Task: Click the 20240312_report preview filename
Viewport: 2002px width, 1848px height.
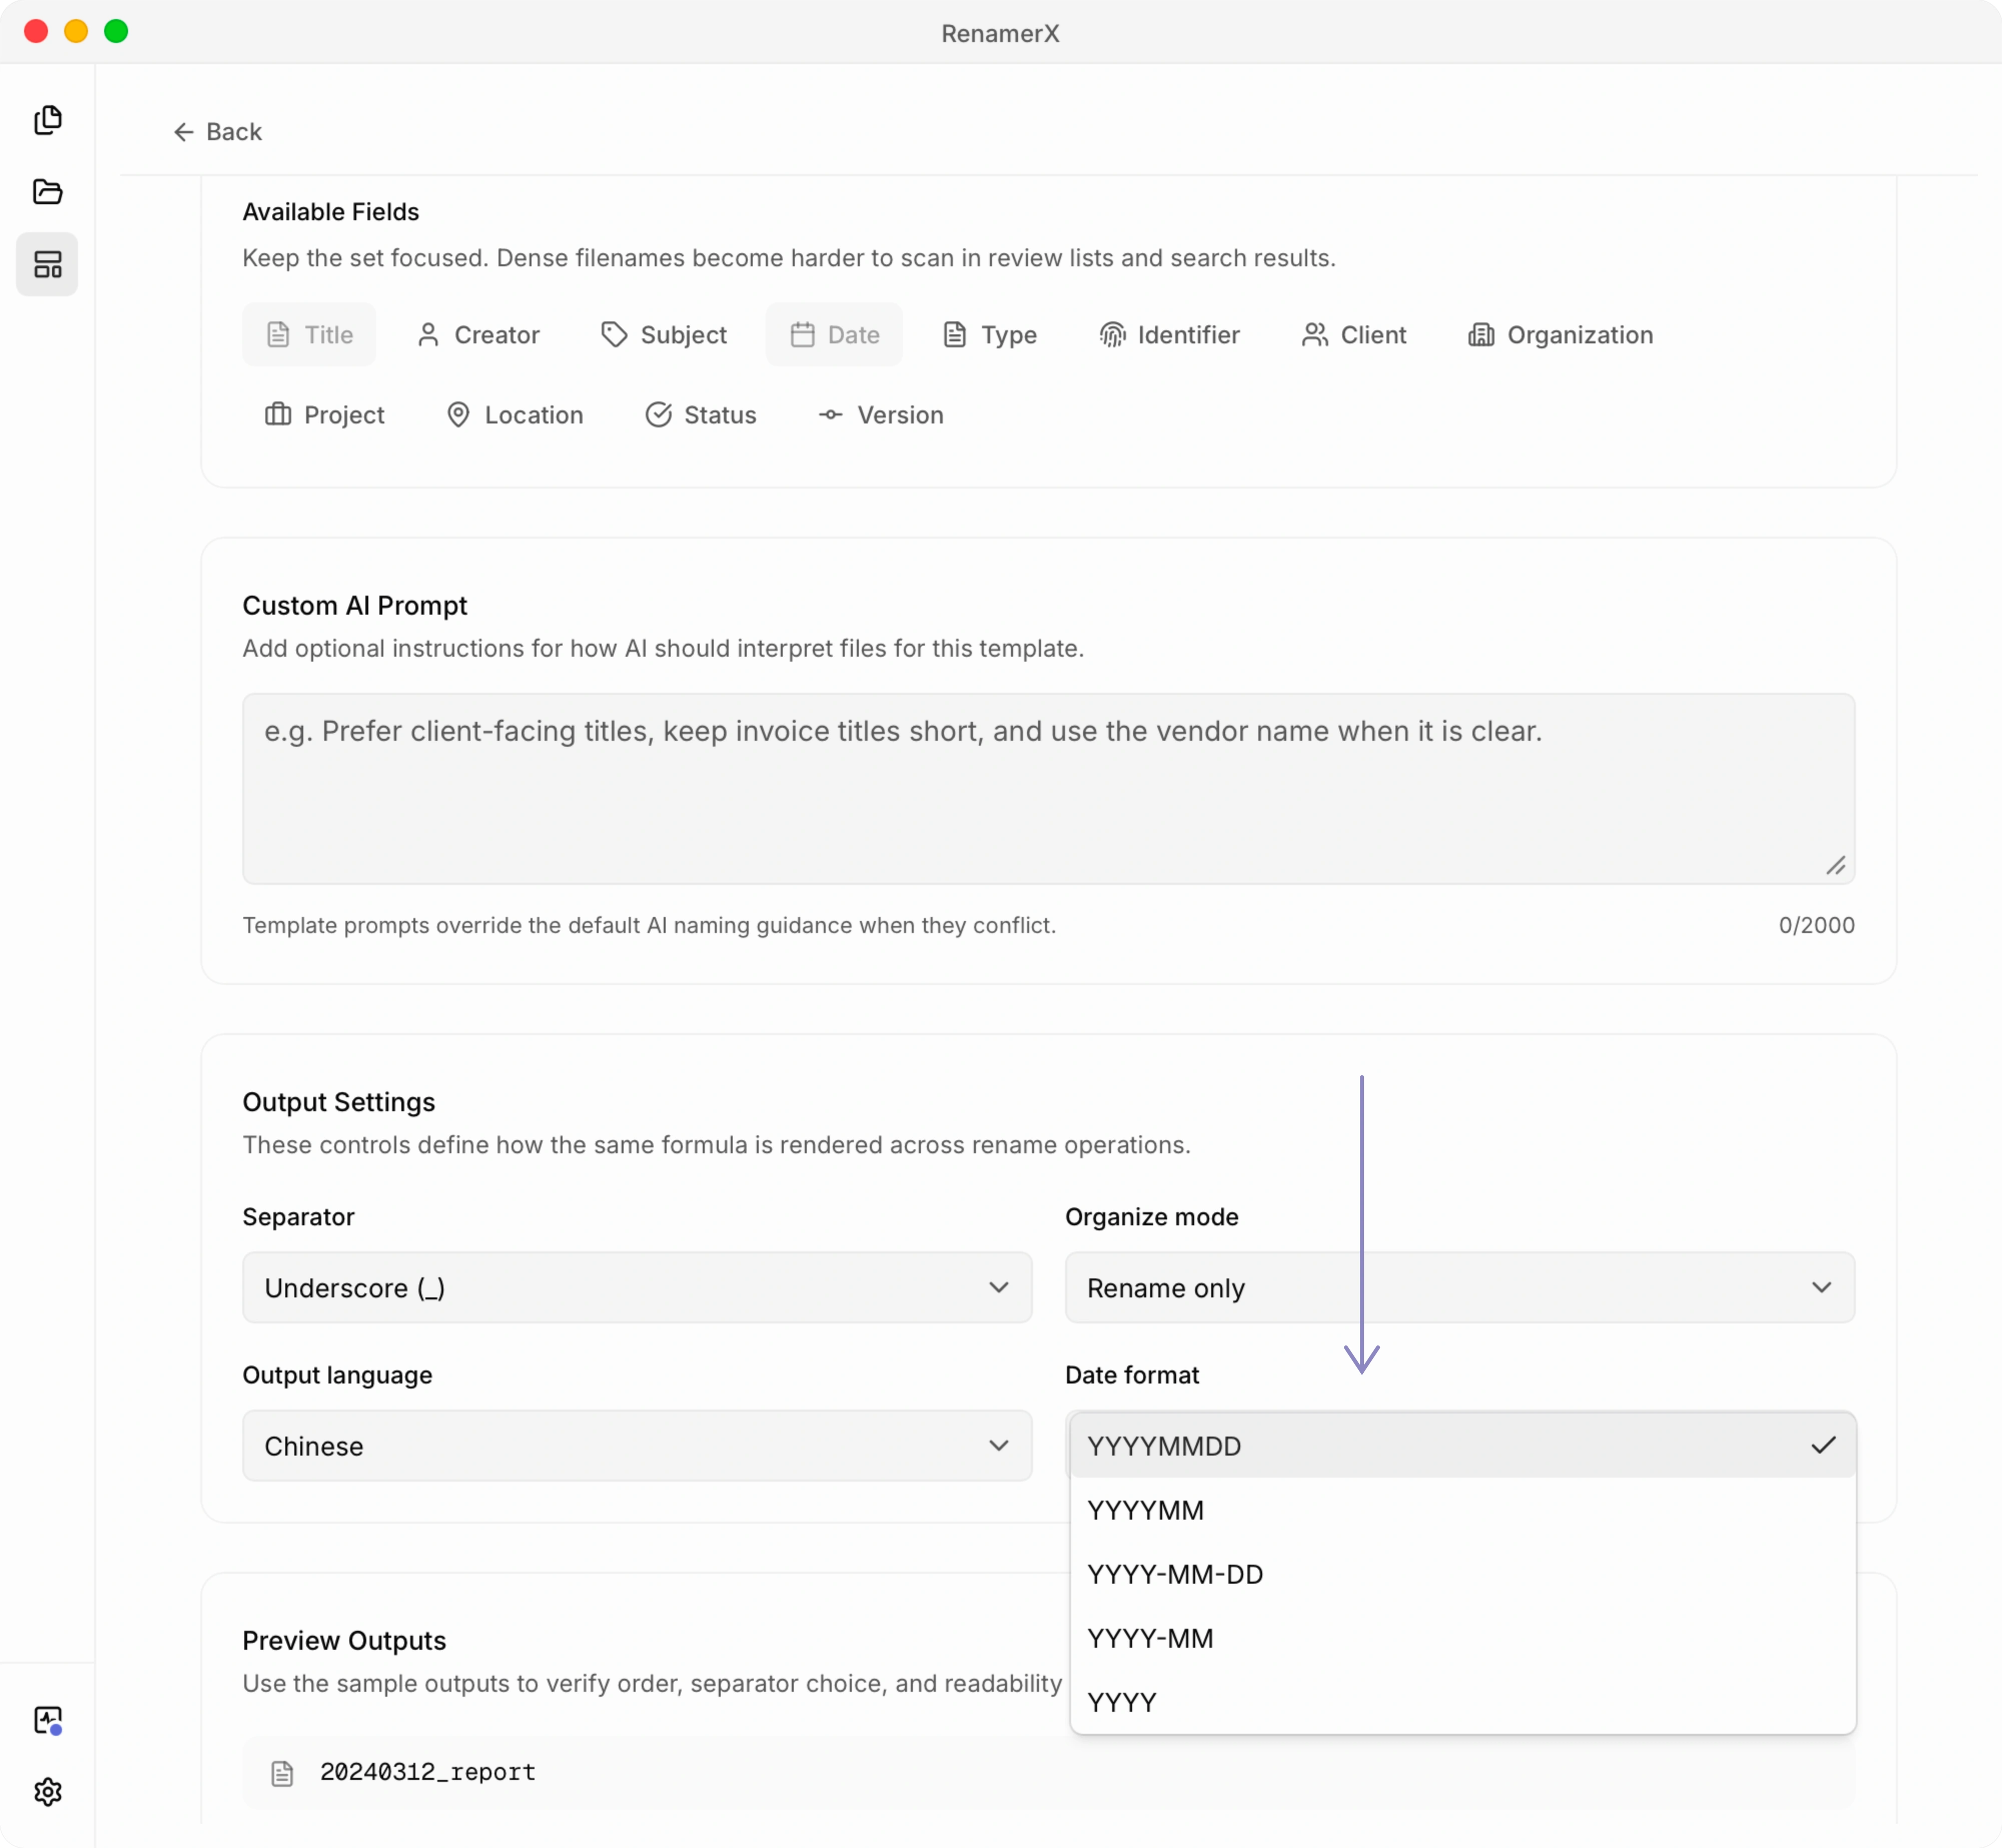Action: [x=427, y=1772]
